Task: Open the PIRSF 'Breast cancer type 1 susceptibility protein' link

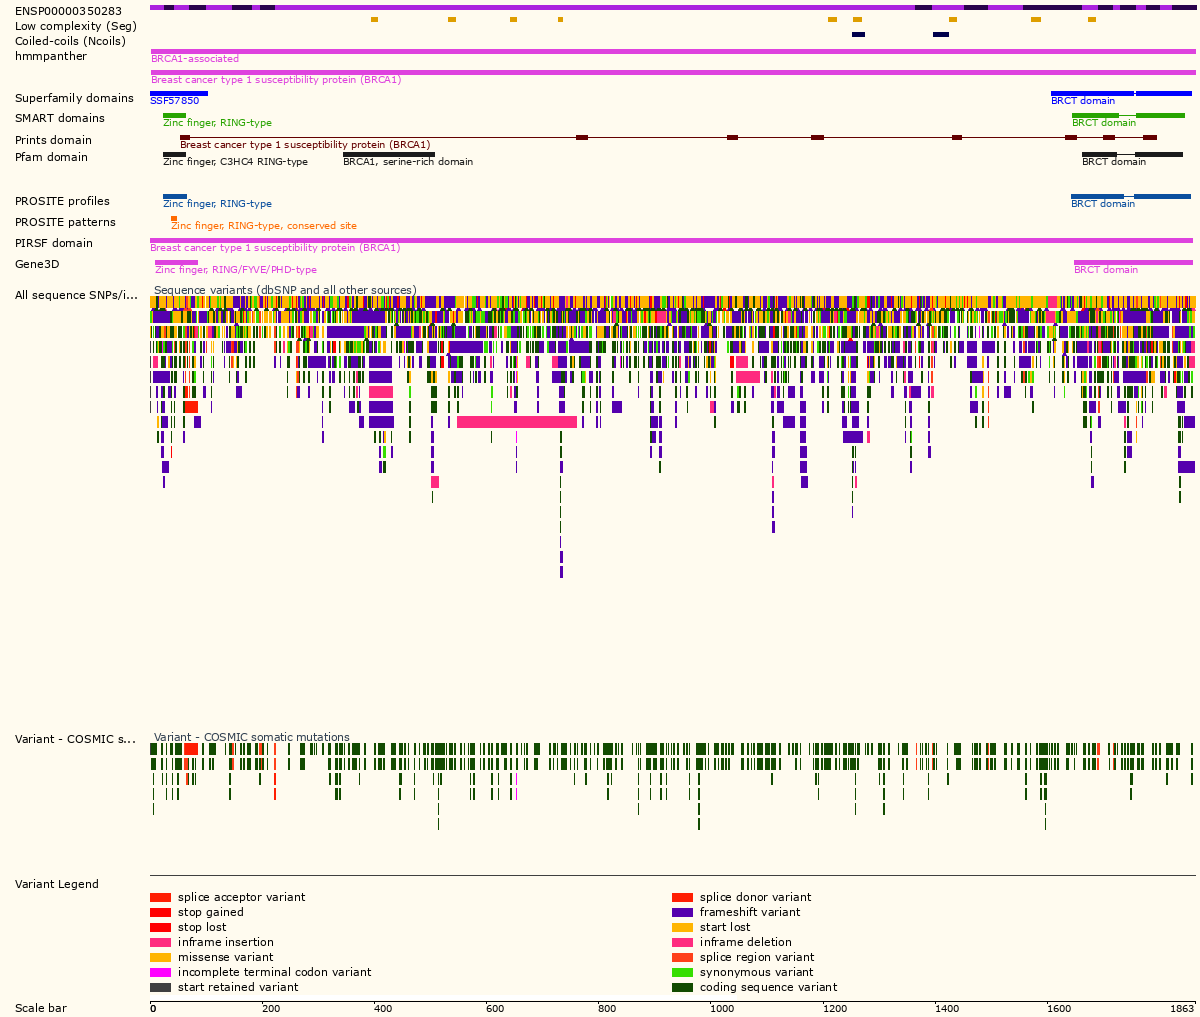Action: (x=277, y=247)
